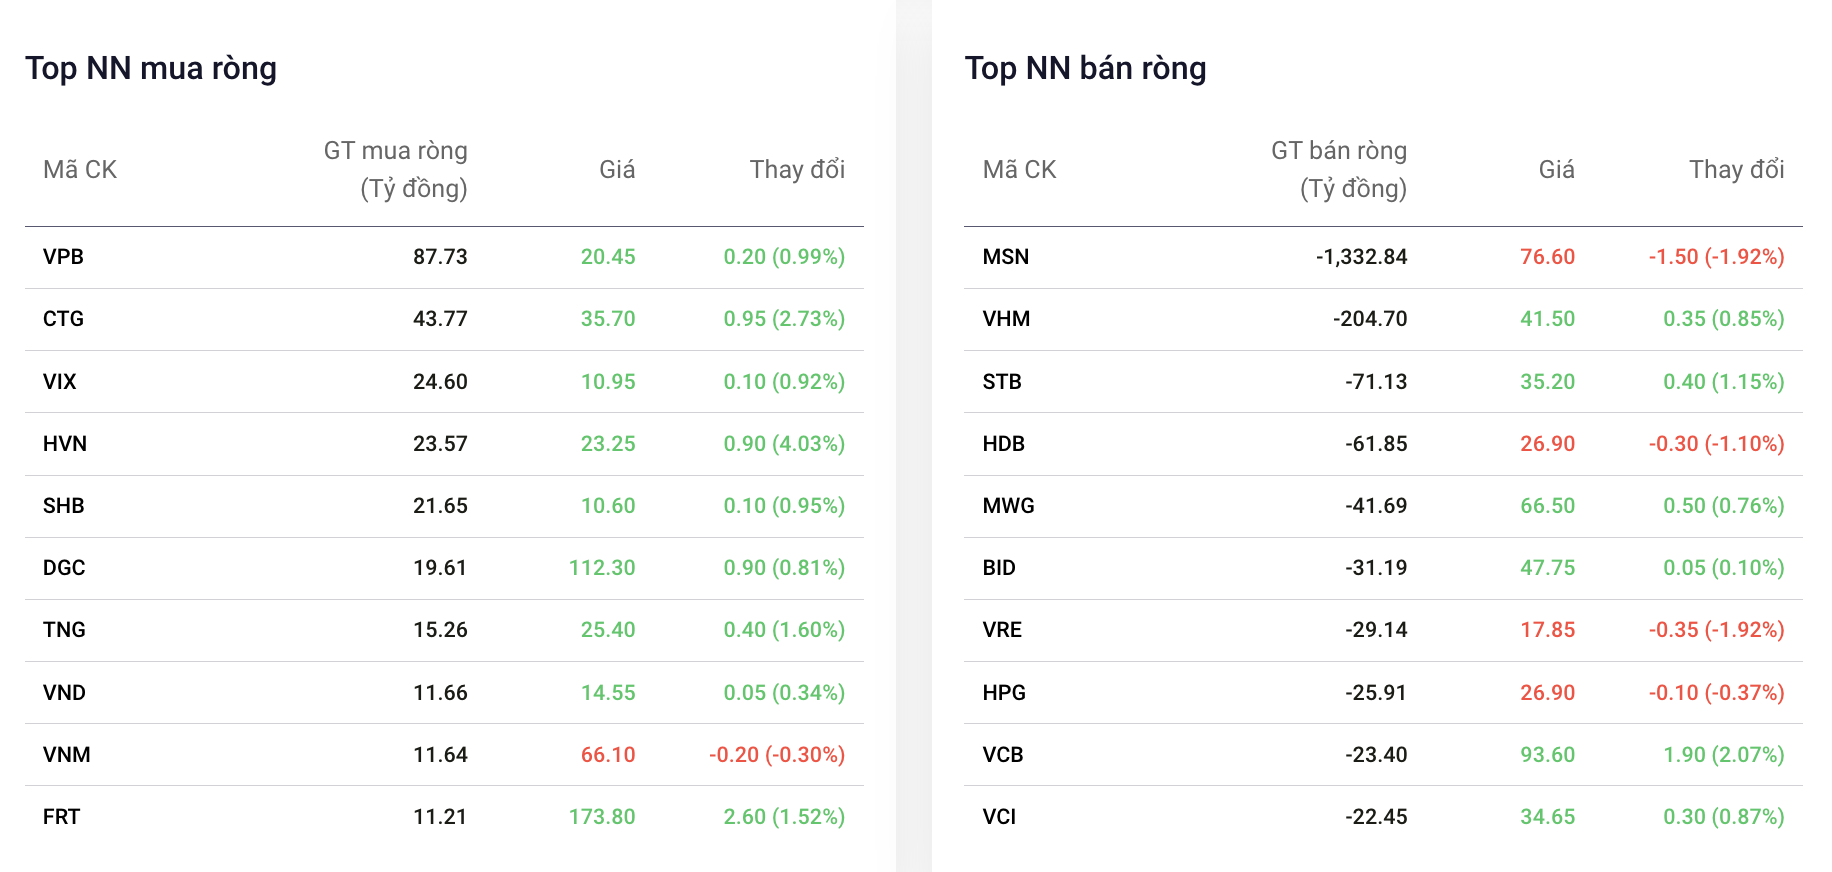Open the STB stock code
Viewport: 1832px width, 872px height.
click(x=1002, y=382)
